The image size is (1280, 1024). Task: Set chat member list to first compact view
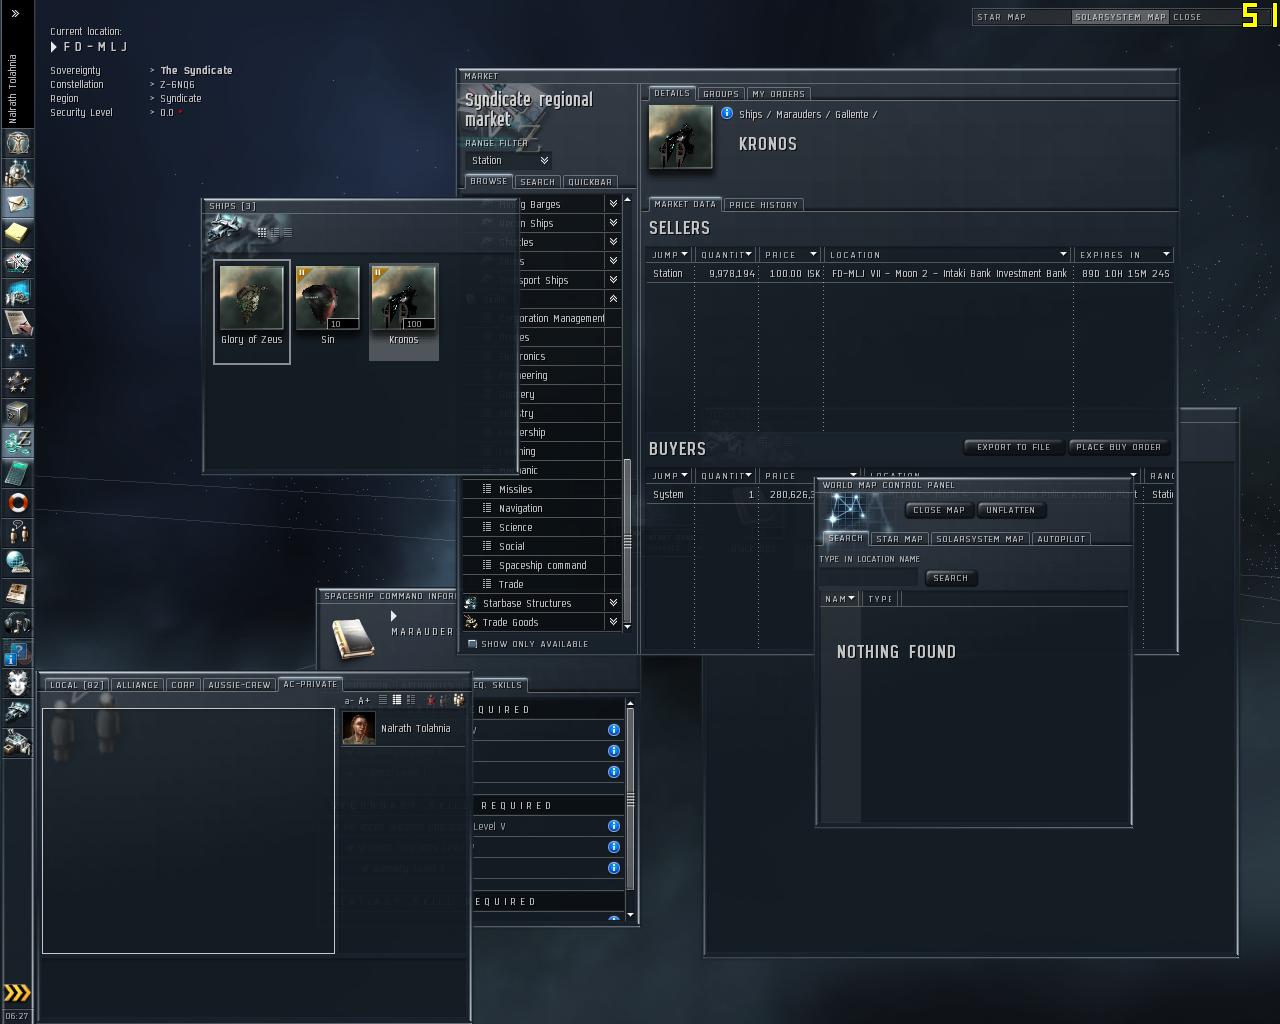pyautogui.click(x=384, y=700)
